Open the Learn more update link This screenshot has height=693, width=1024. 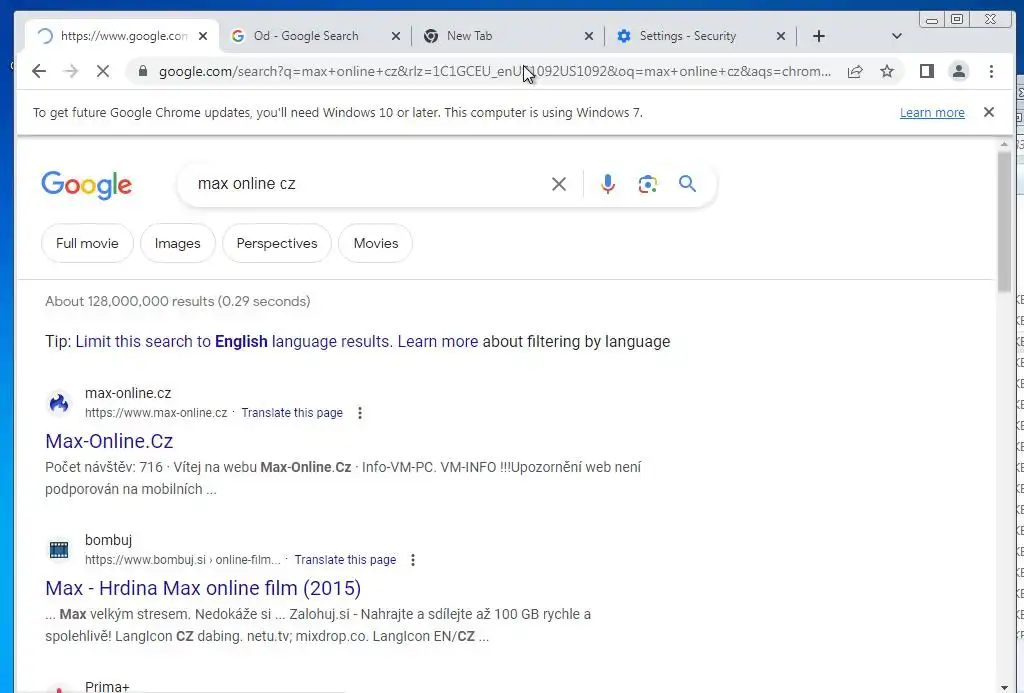[932, 112]
